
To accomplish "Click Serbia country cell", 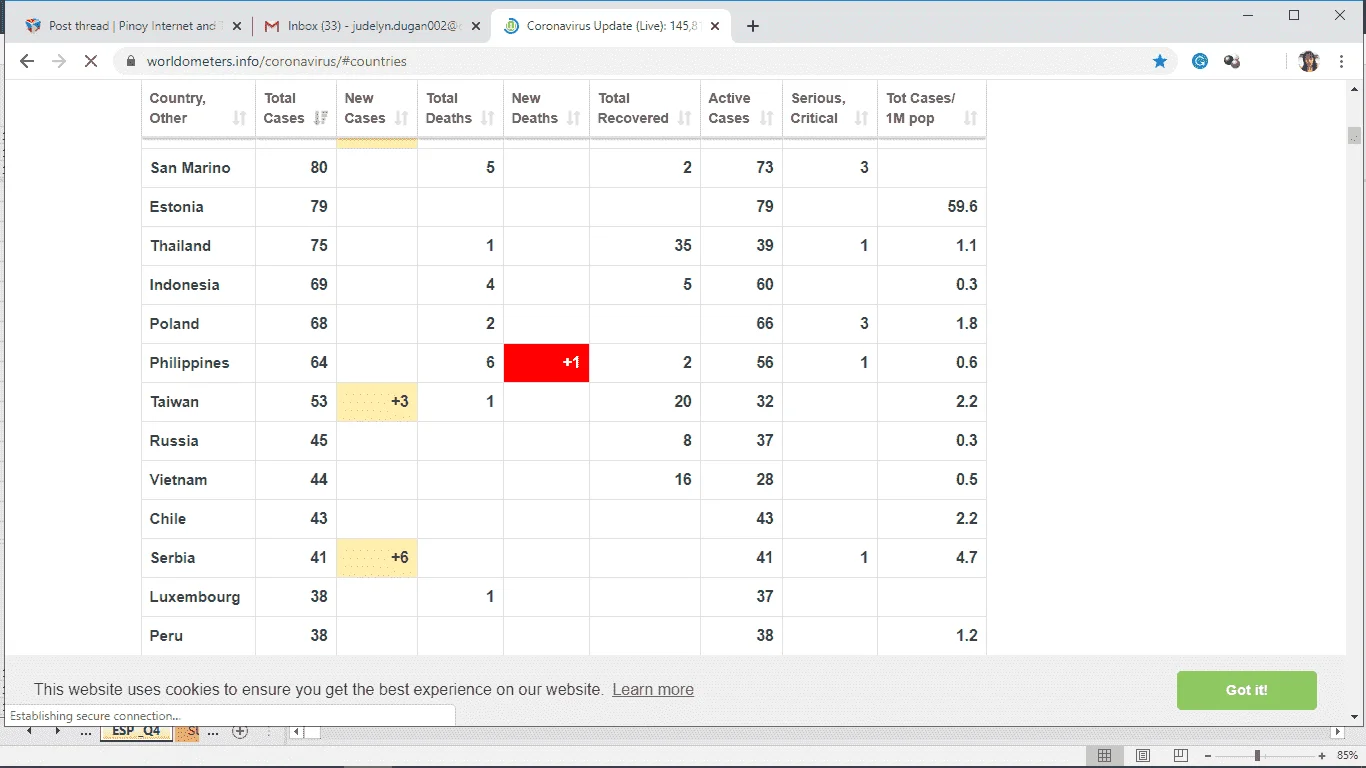I will [198, 558].
